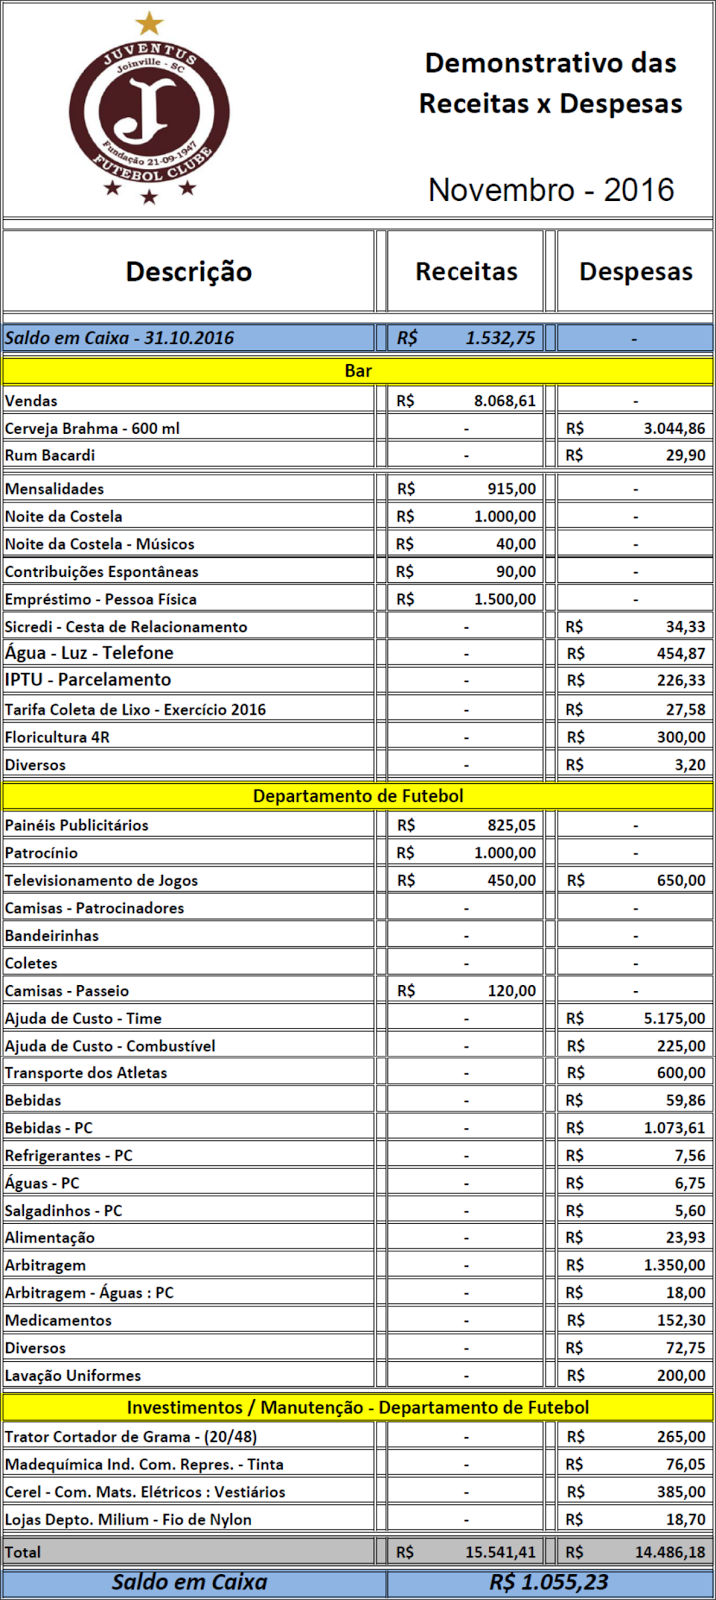Image resolution: width=716 pixels, height=1600 pixels.
Task: Click the 'Ajuda de Custo - Time' label
Action: 83,1018
